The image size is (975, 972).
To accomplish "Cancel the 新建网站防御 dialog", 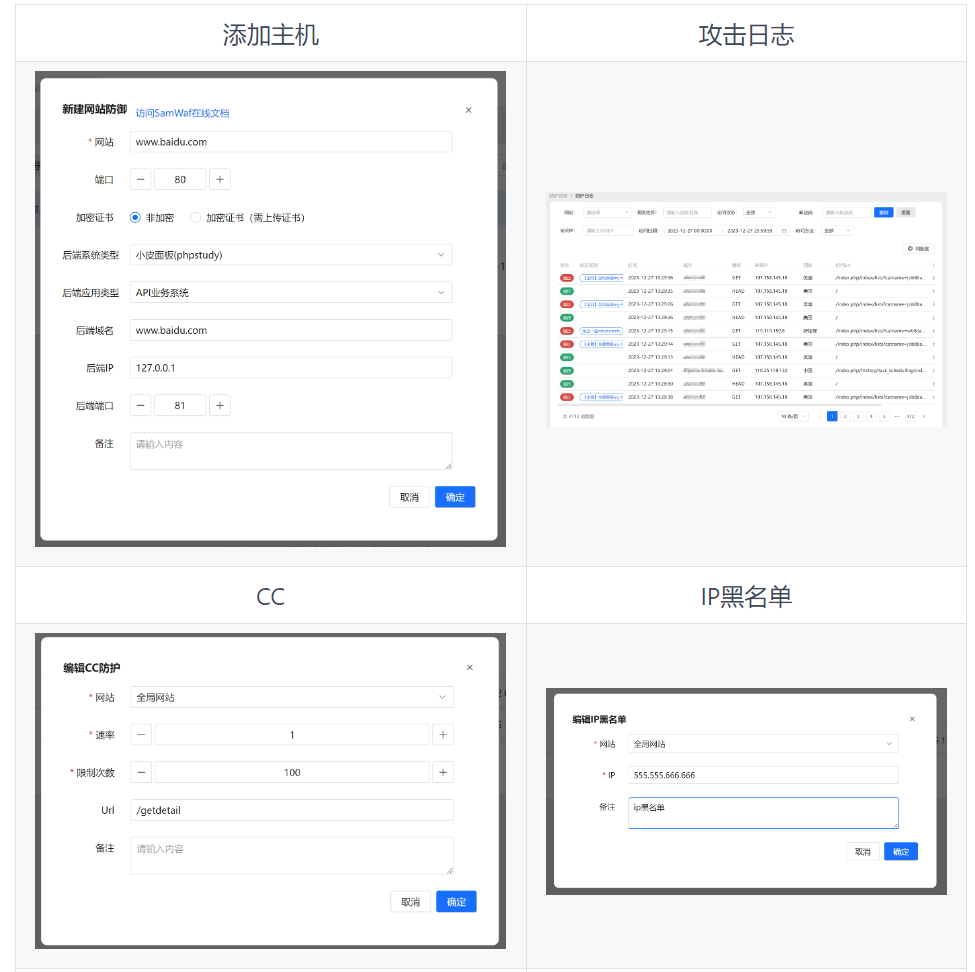I will click(409, 497).
